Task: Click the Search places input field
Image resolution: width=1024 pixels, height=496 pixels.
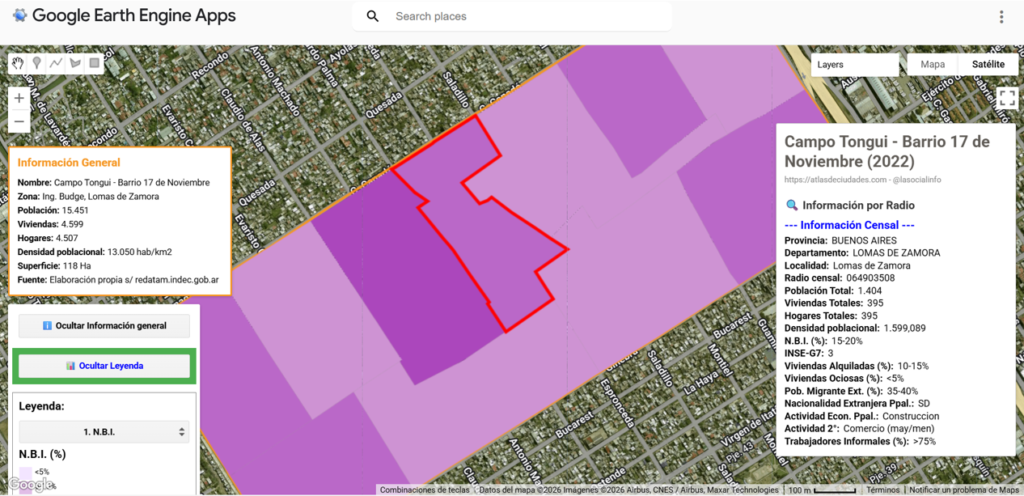Action: (x=525, y=17)
